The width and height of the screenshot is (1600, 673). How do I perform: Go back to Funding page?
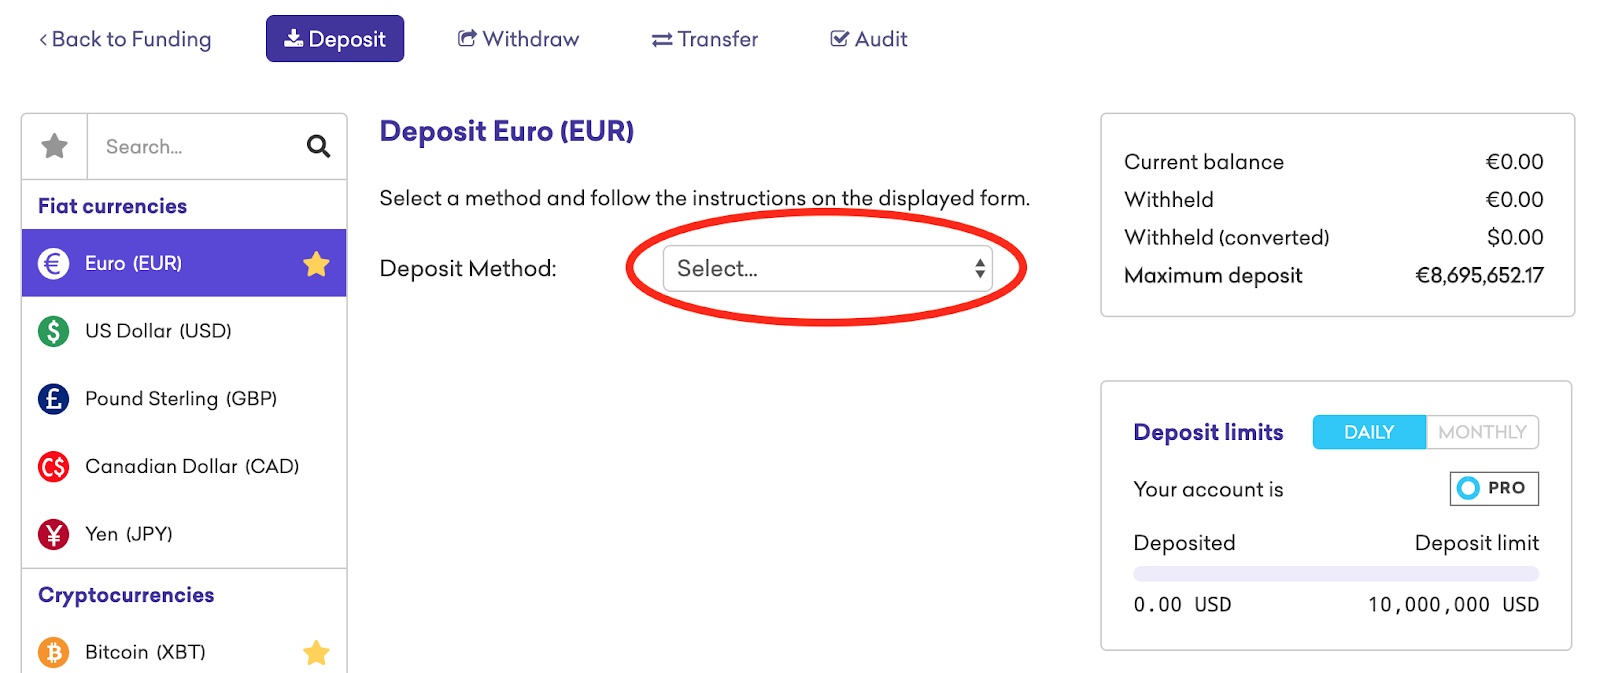125,39
